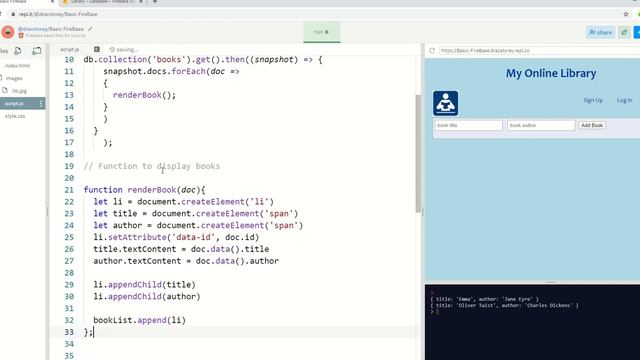Click the share button
Viewport: 640px width, 360px height.
600,32
